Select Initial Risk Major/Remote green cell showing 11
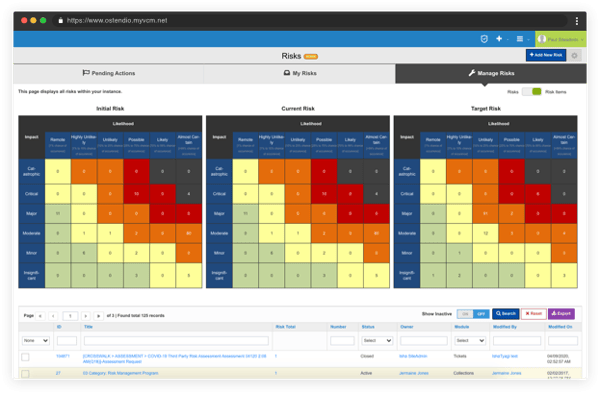 click(x=58, y=213)
